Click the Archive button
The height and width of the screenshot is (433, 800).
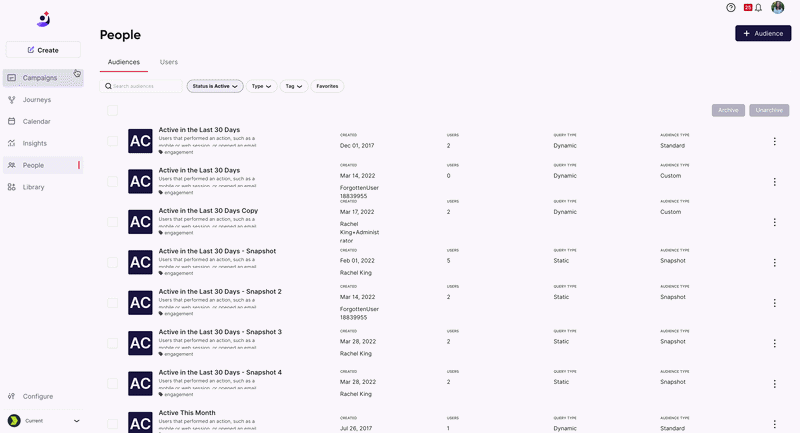pyautogui.click(x=728, y=110)
